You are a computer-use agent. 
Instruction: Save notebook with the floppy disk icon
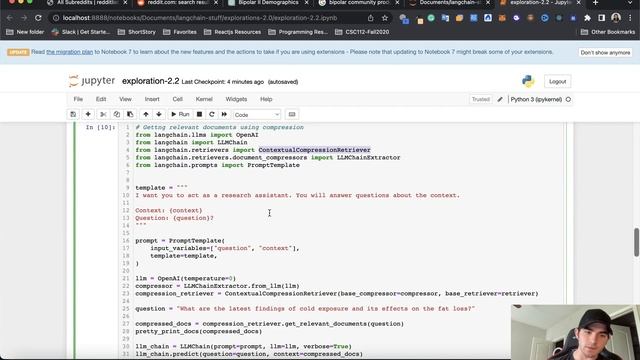(x=73, y=115)
